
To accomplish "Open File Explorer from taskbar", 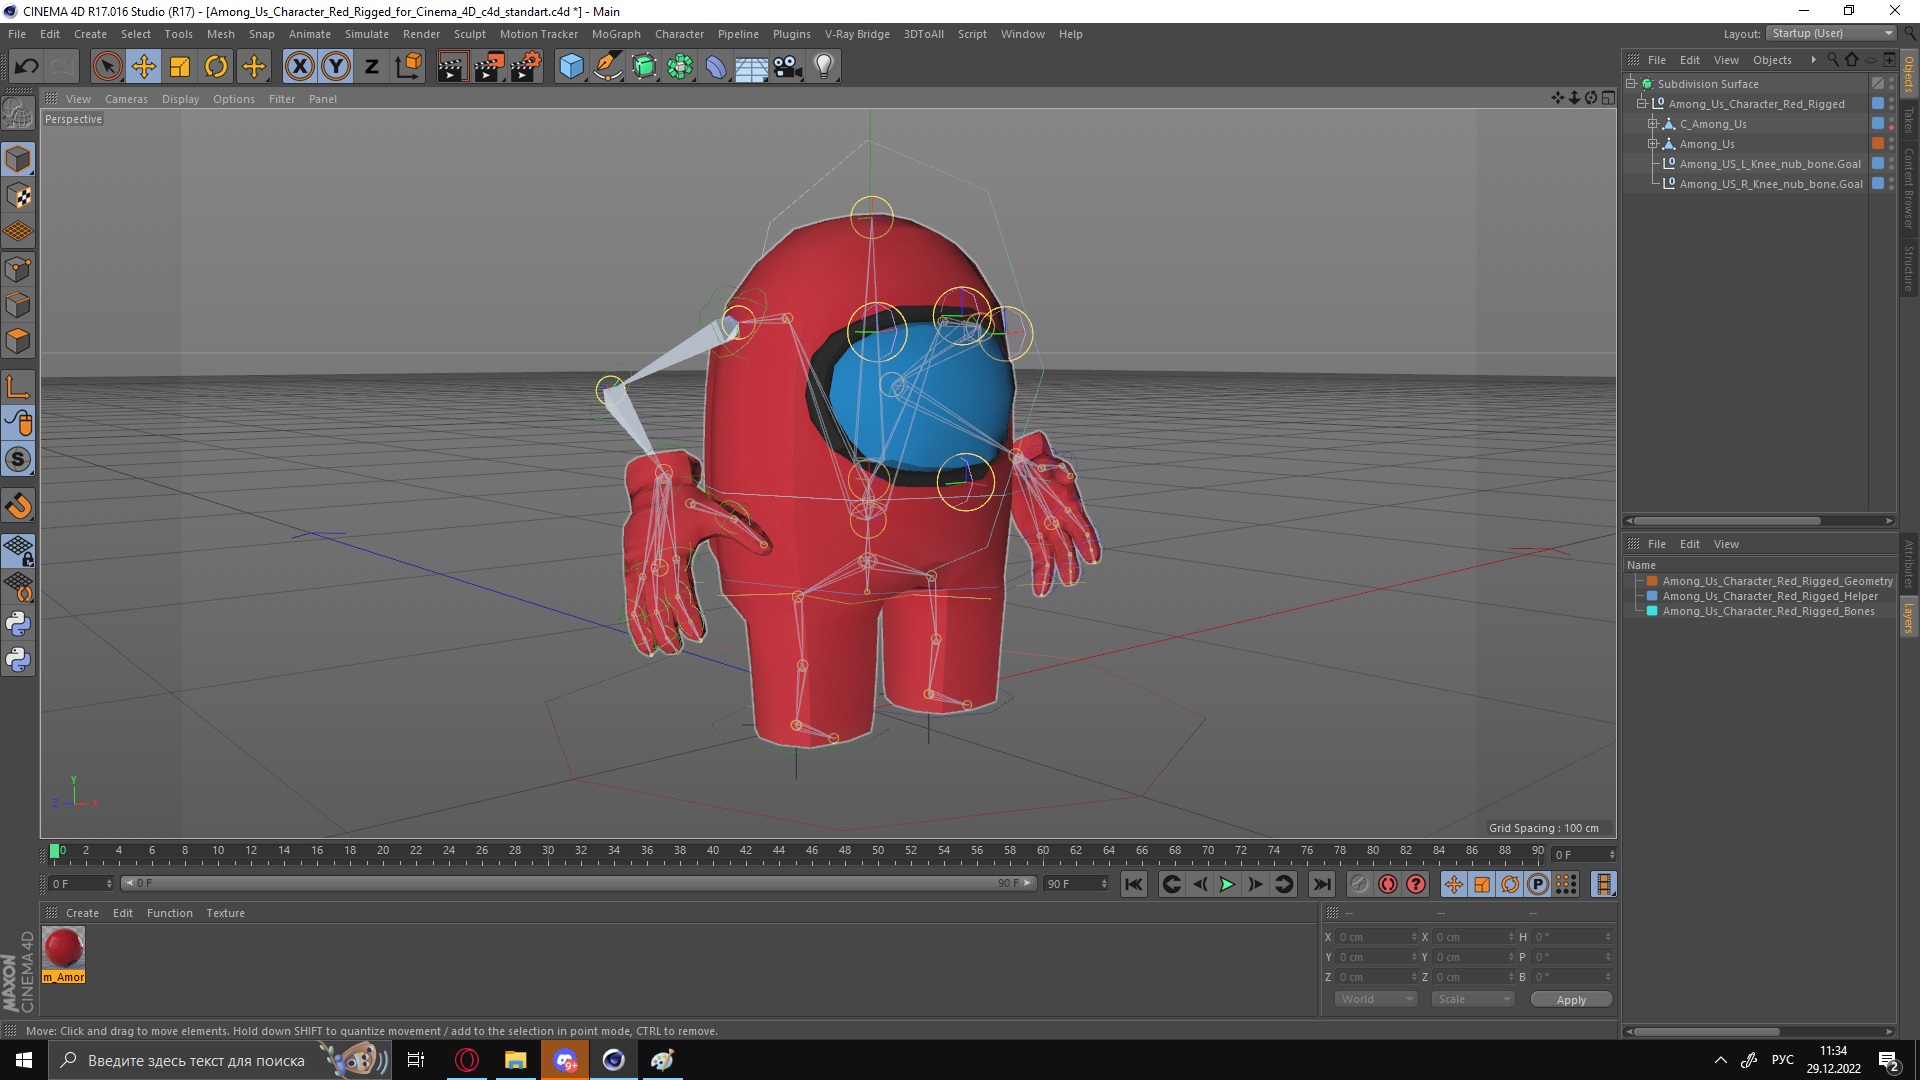I will (515, 1060).
